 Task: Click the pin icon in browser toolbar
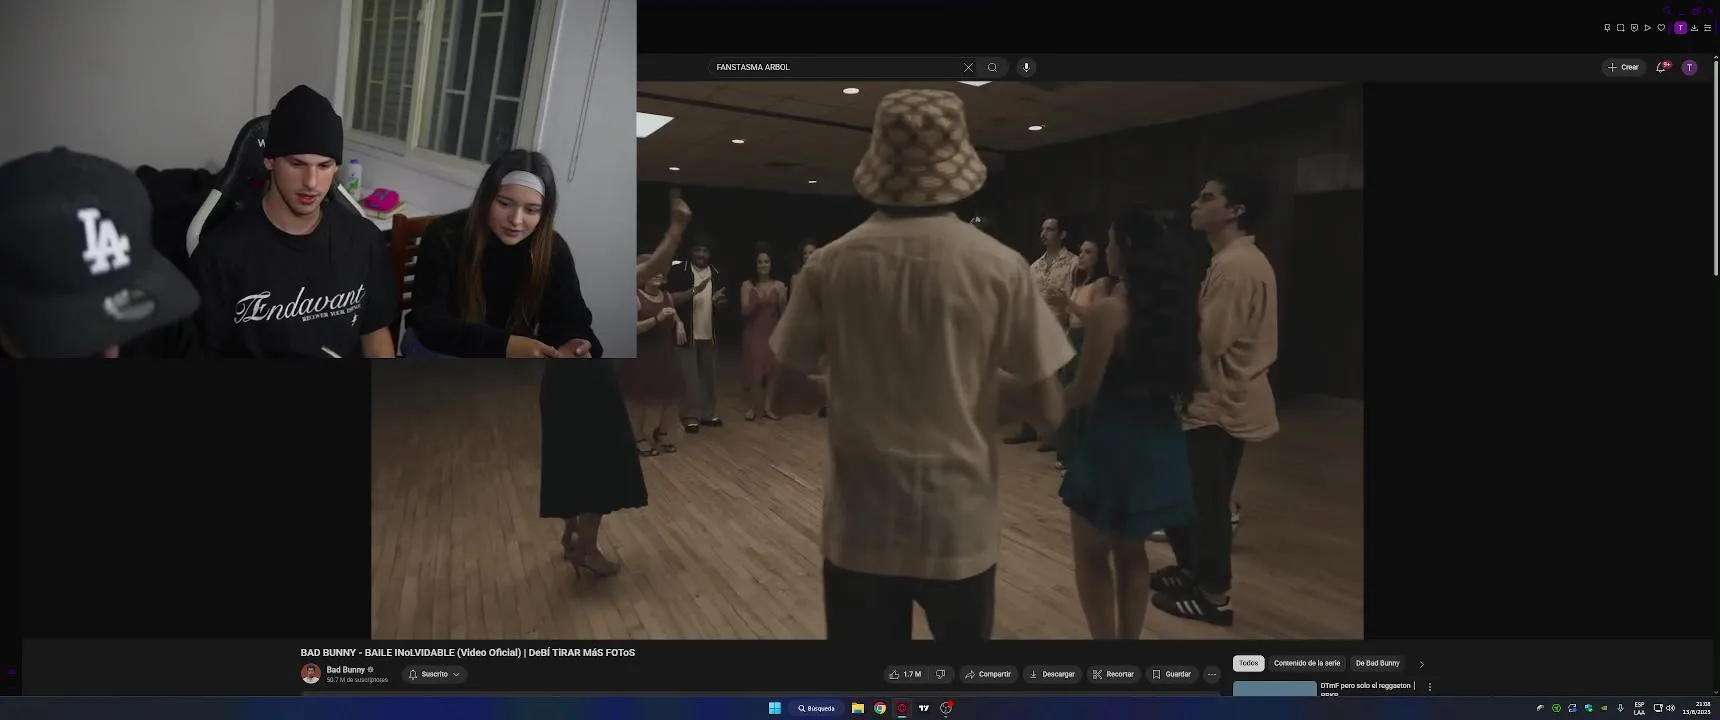pos(1607,28)
